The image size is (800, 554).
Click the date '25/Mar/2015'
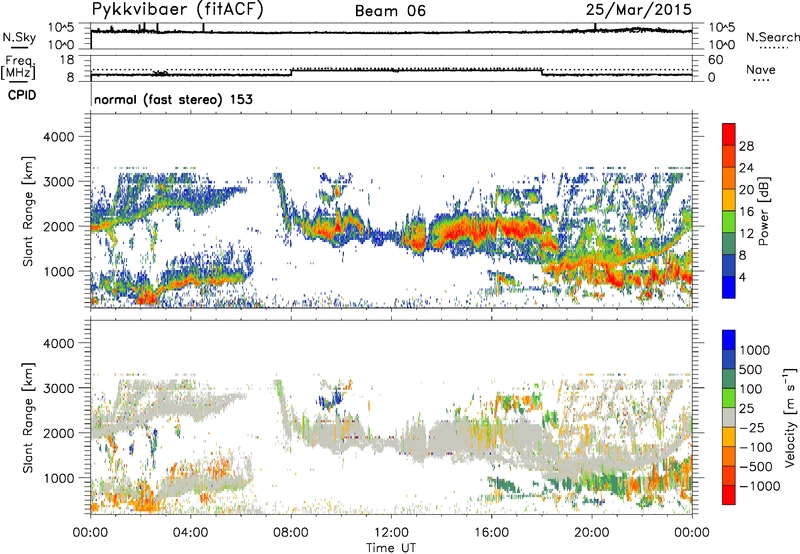click(638, 9)
